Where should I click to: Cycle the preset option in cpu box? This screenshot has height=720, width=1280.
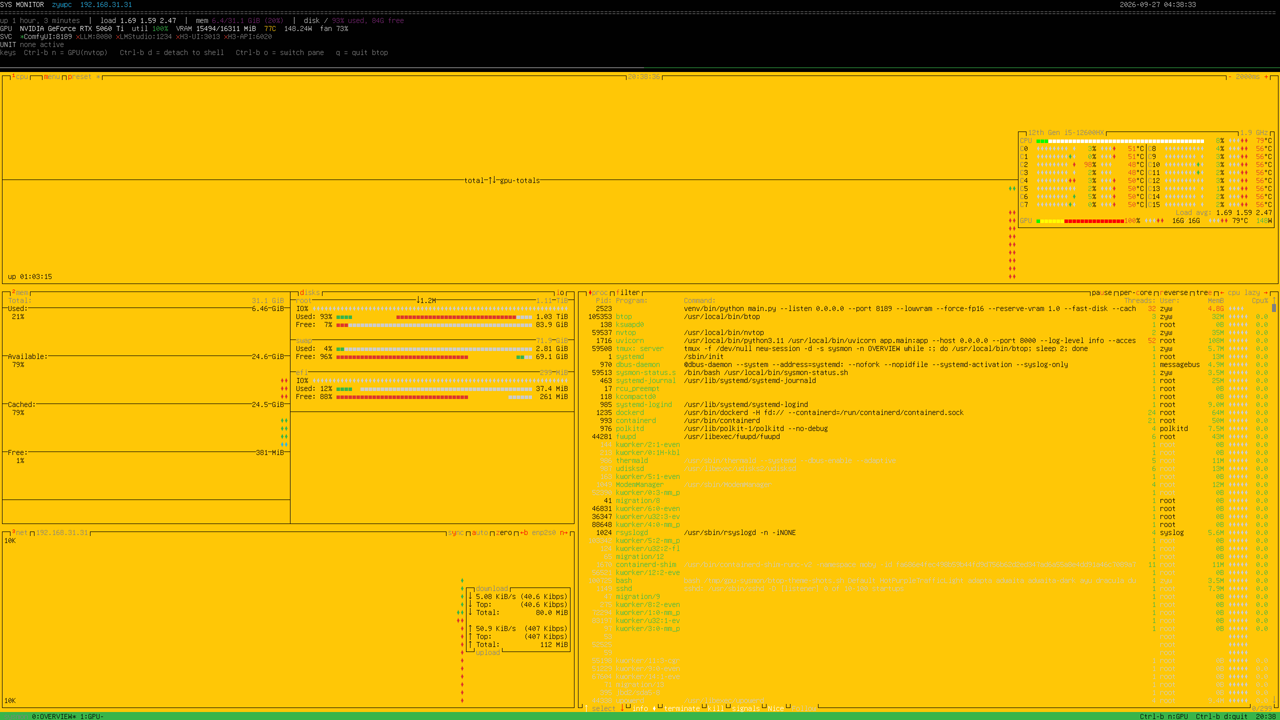[x=80, y=77]
